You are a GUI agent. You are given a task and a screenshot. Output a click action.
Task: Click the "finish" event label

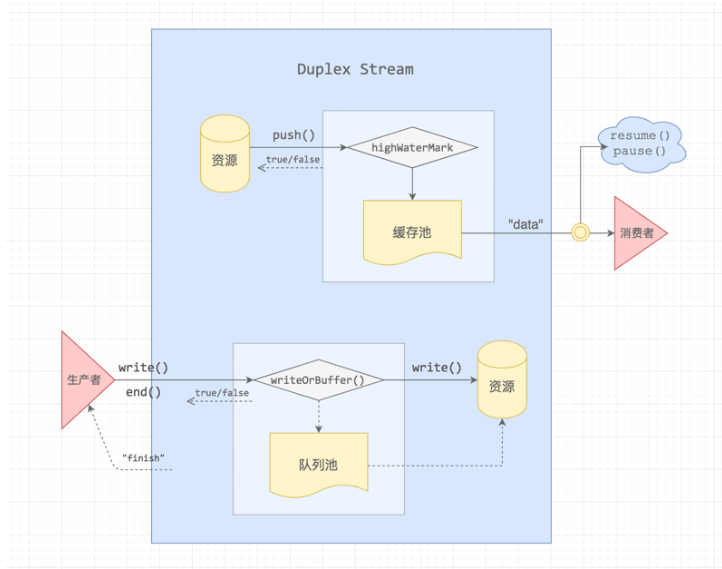[x=143, y=458]
